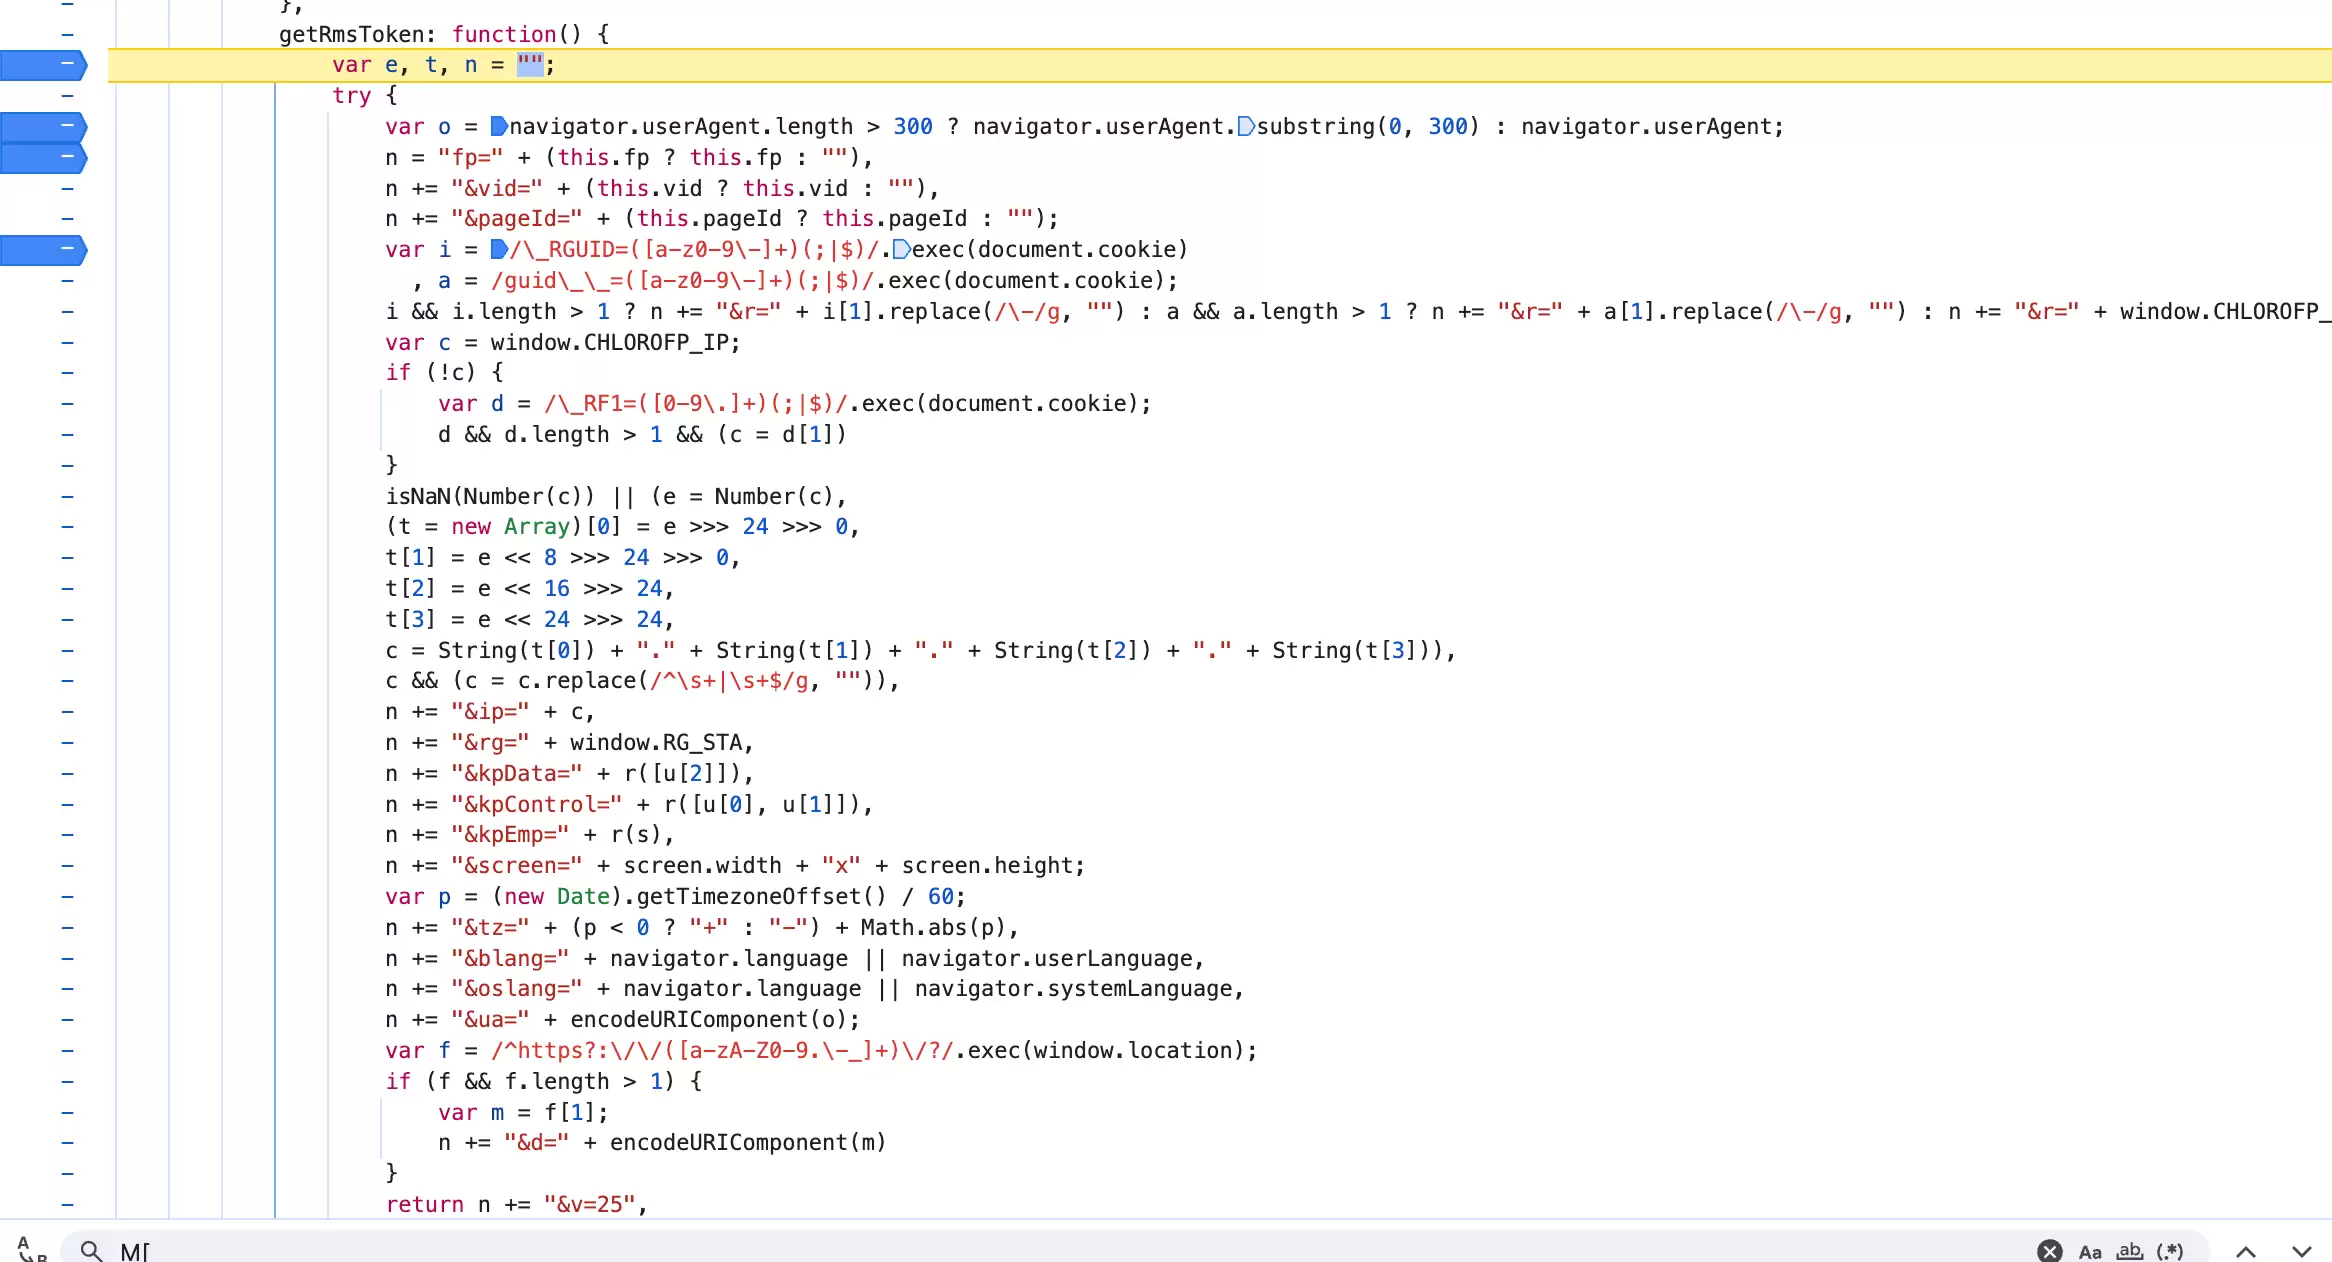This screenshot has height=1262, width=2332.
Task: Toggle inline breakpoint before /\_RGUID regex
Action: click(499, 250)
